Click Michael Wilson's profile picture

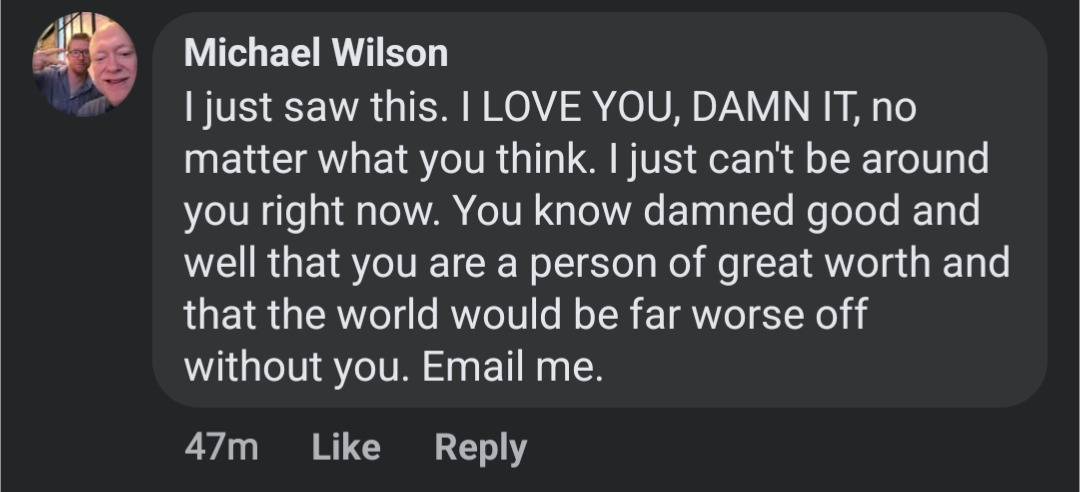point(85,64)
